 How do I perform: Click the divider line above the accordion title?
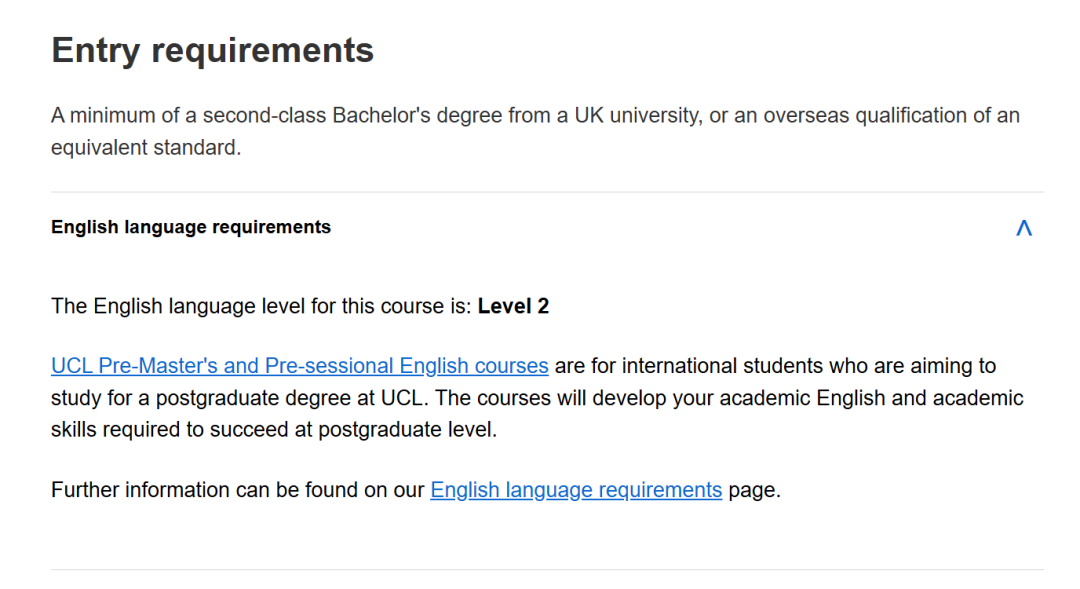(x=547, y=192)
